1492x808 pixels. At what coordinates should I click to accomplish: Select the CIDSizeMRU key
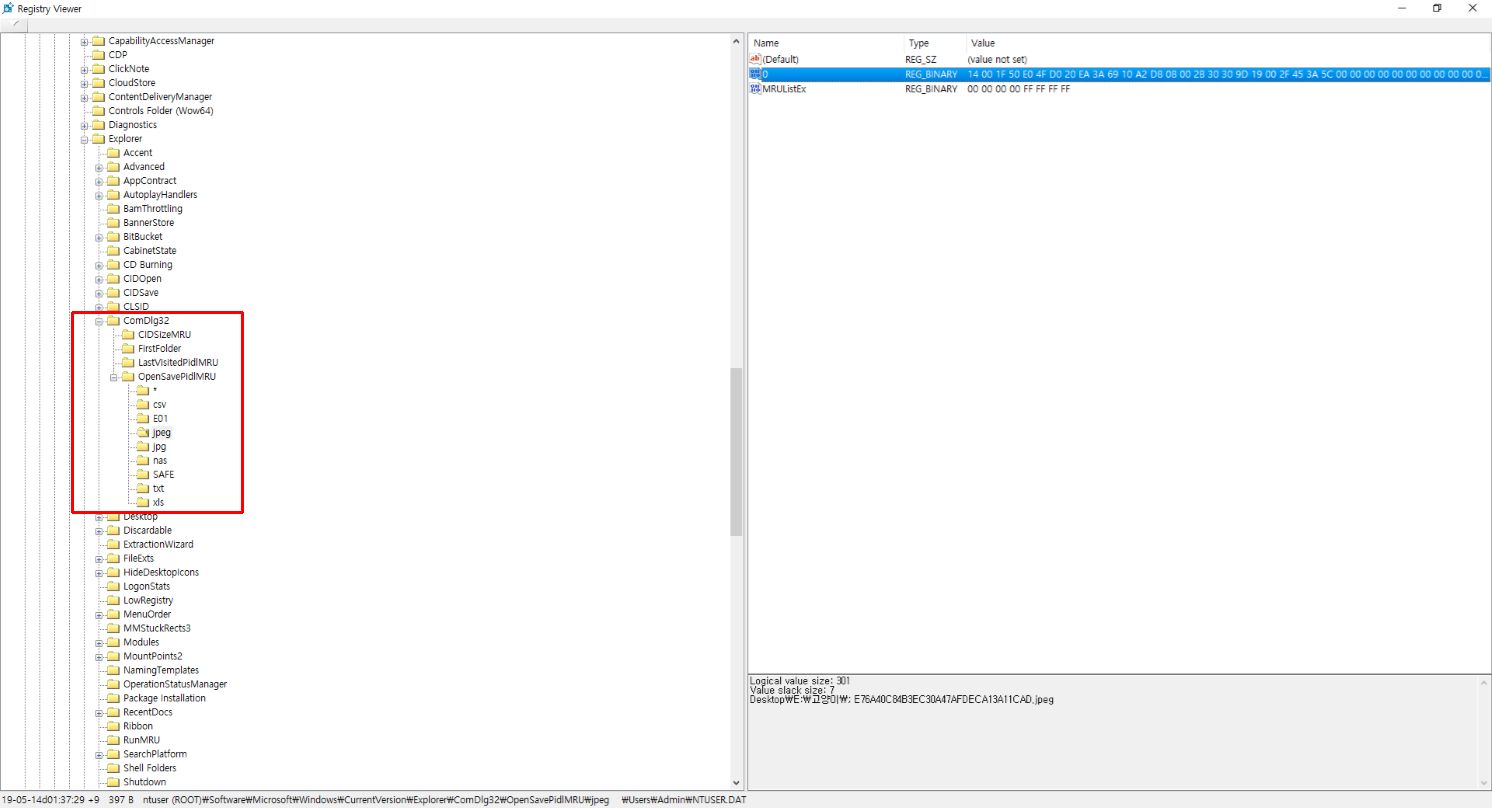tap(164, 335)
